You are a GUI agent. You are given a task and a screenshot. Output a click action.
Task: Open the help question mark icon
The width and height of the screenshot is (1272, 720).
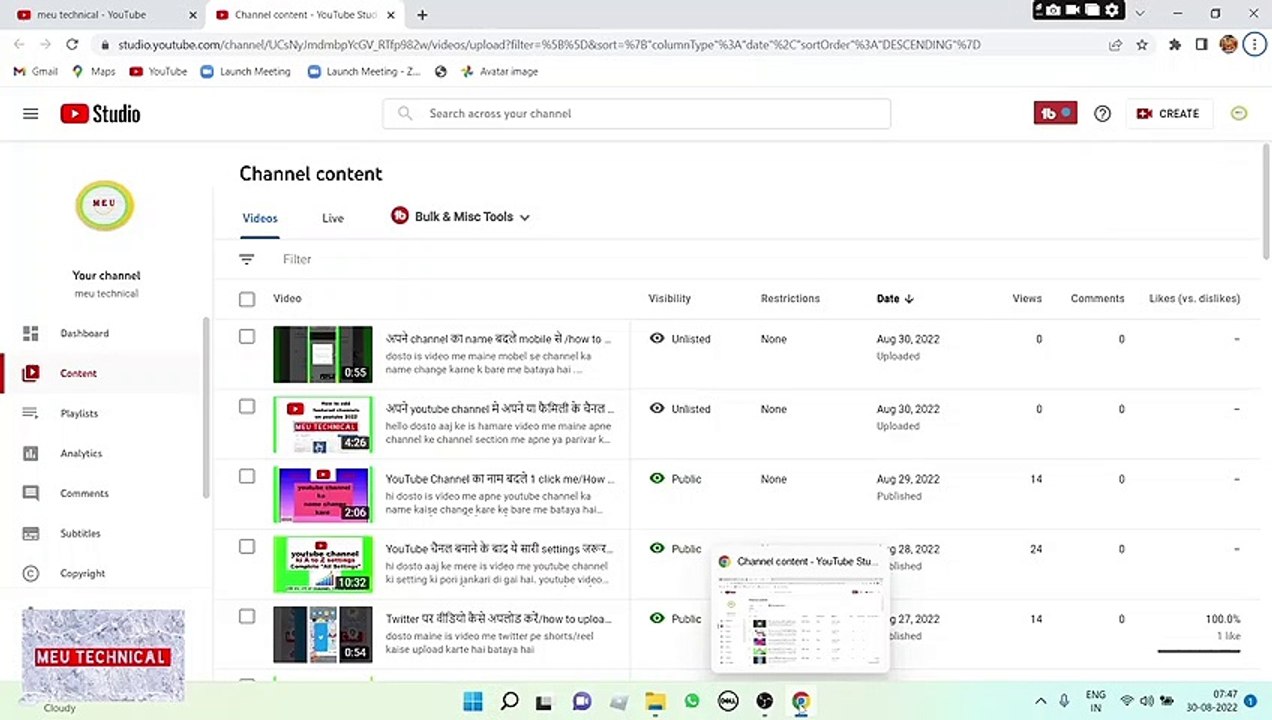click(1102, 114)
